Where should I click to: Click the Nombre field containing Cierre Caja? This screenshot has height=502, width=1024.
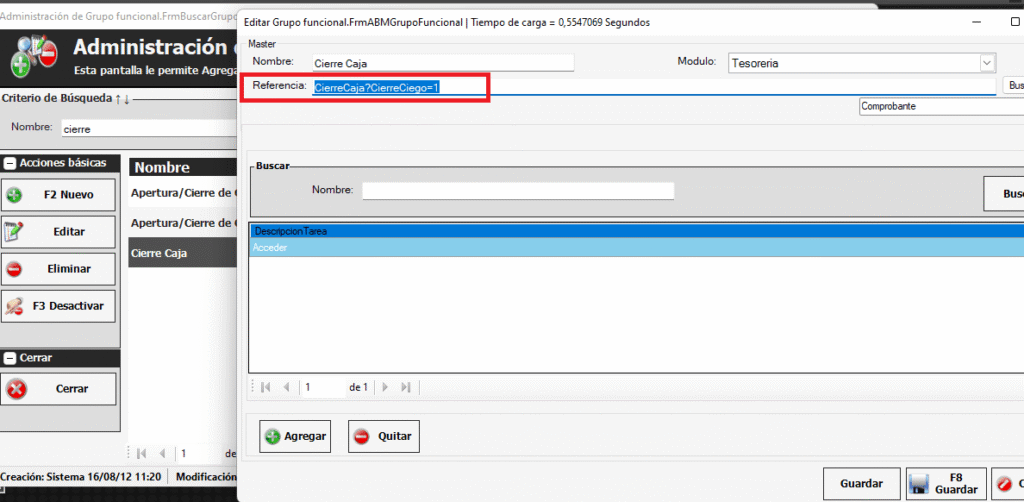[442, 63]
